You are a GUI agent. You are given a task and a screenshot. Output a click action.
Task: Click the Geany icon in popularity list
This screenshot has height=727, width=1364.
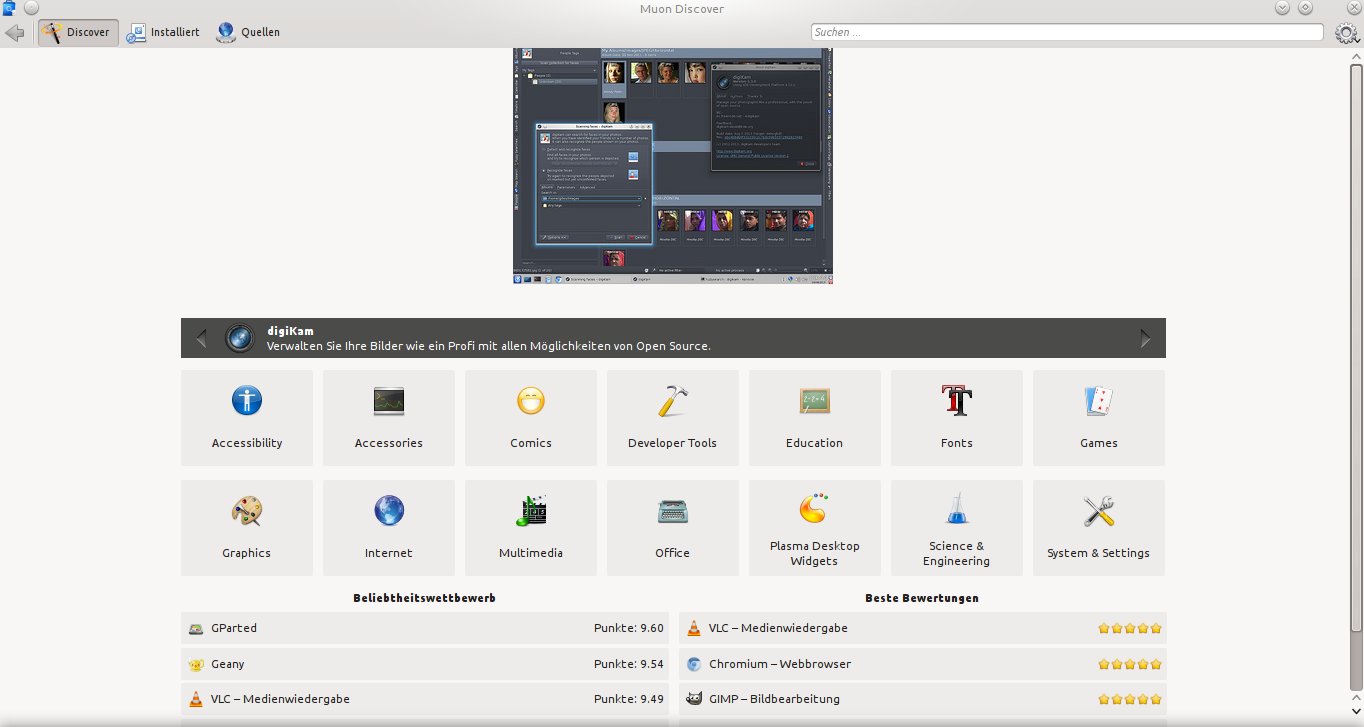pos(196,664)
